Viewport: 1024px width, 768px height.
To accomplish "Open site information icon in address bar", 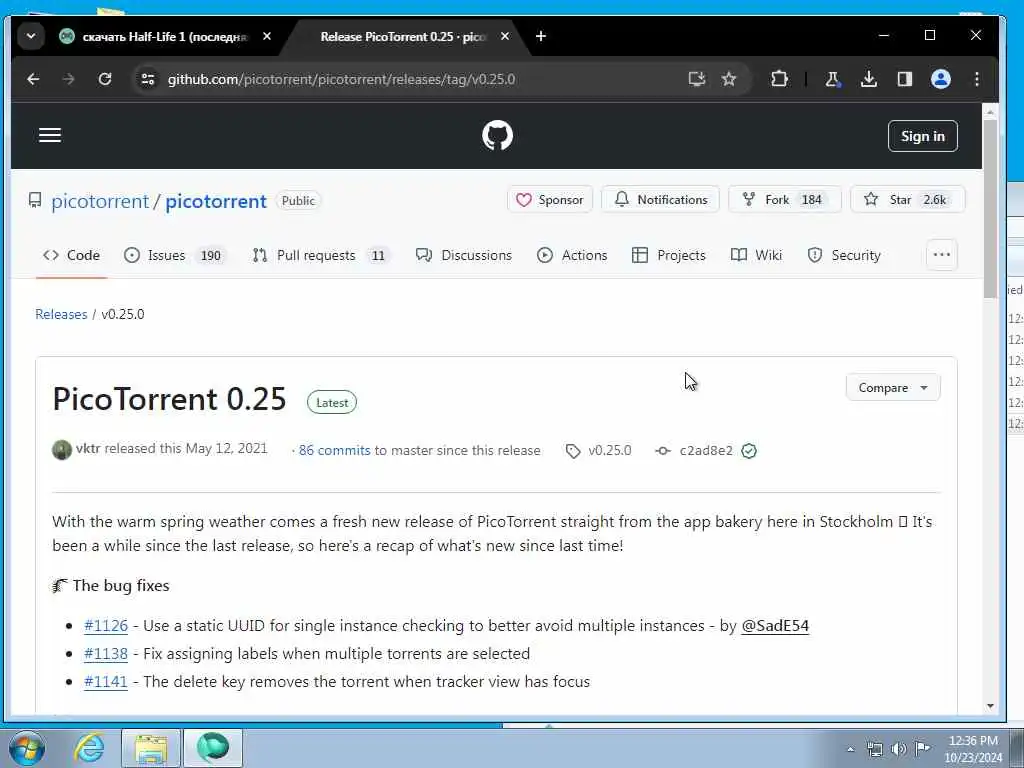I will tap(148, 80).
